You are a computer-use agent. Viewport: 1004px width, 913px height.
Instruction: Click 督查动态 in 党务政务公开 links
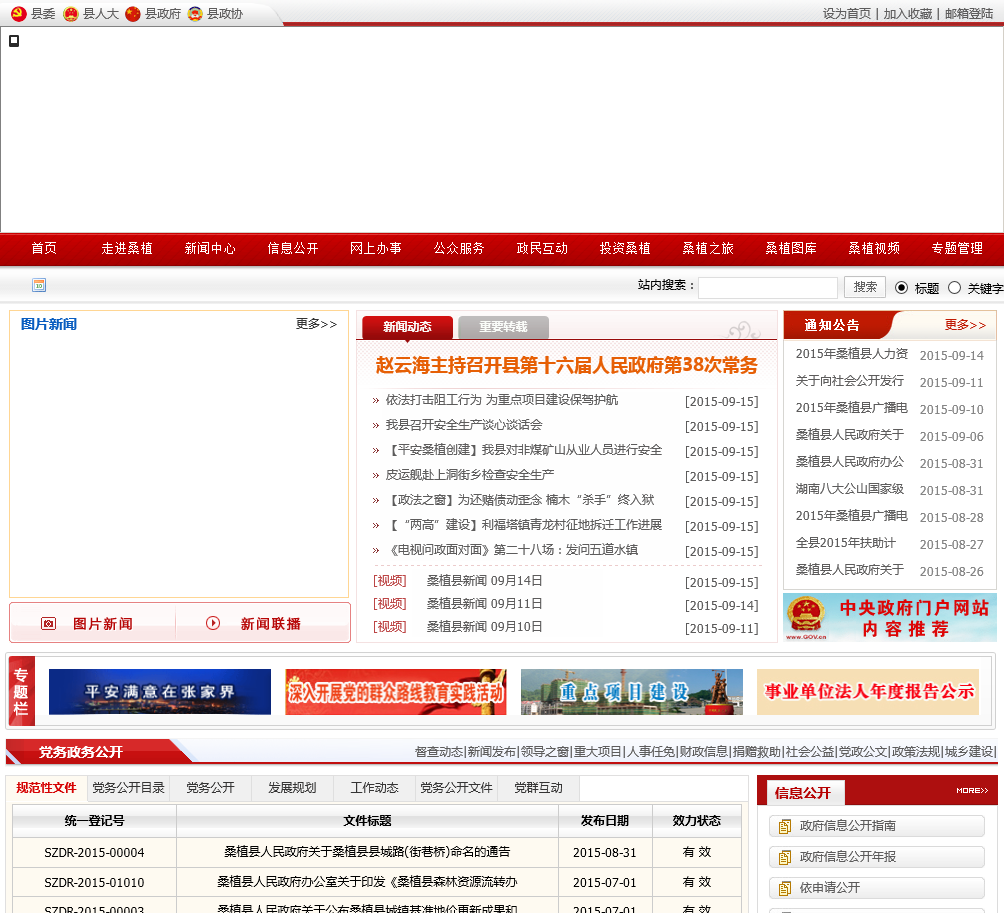(x=439, y=752)
